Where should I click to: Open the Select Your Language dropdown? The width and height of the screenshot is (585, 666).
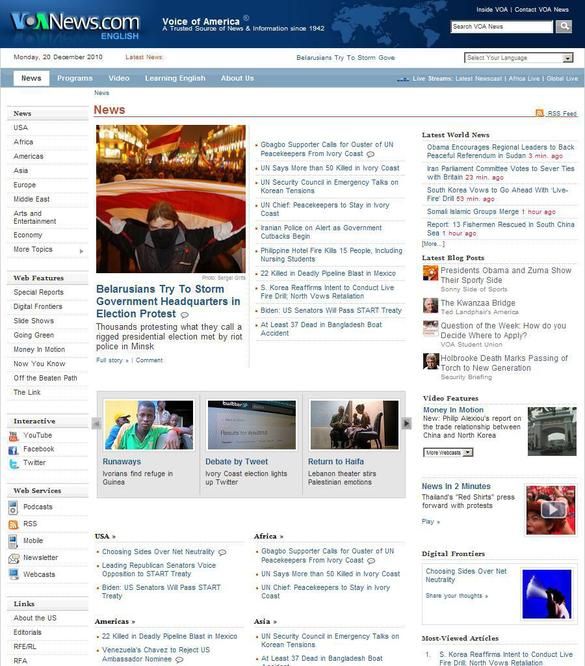518,58
